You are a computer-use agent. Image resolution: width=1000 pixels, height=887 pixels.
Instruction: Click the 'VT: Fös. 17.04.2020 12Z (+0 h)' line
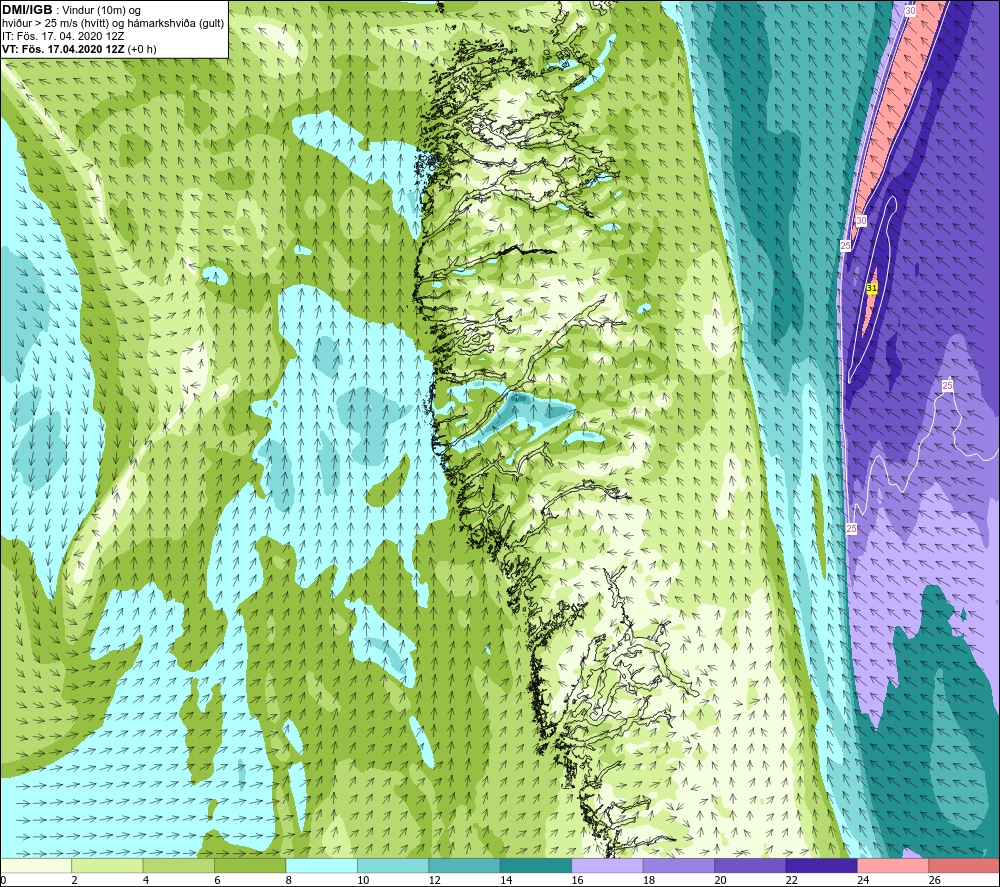pos(79,49)
